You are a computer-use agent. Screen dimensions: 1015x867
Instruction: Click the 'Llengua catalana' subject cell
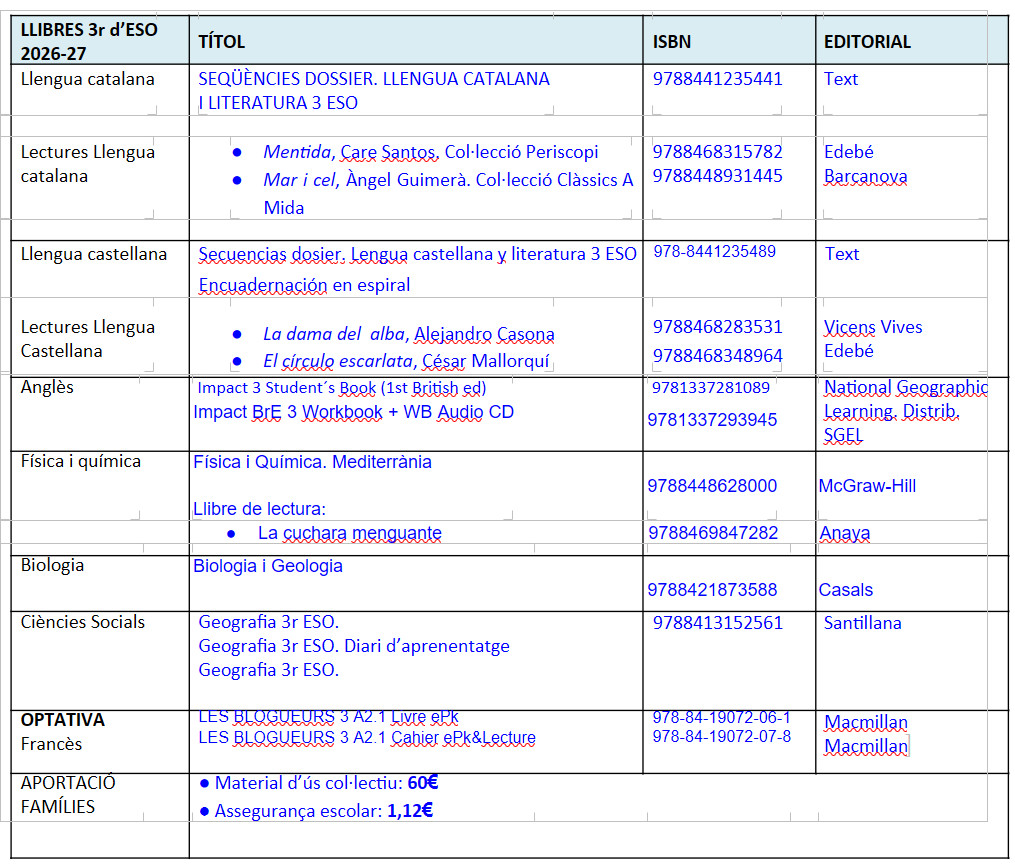pyautogui.click(x=87, y=79)
